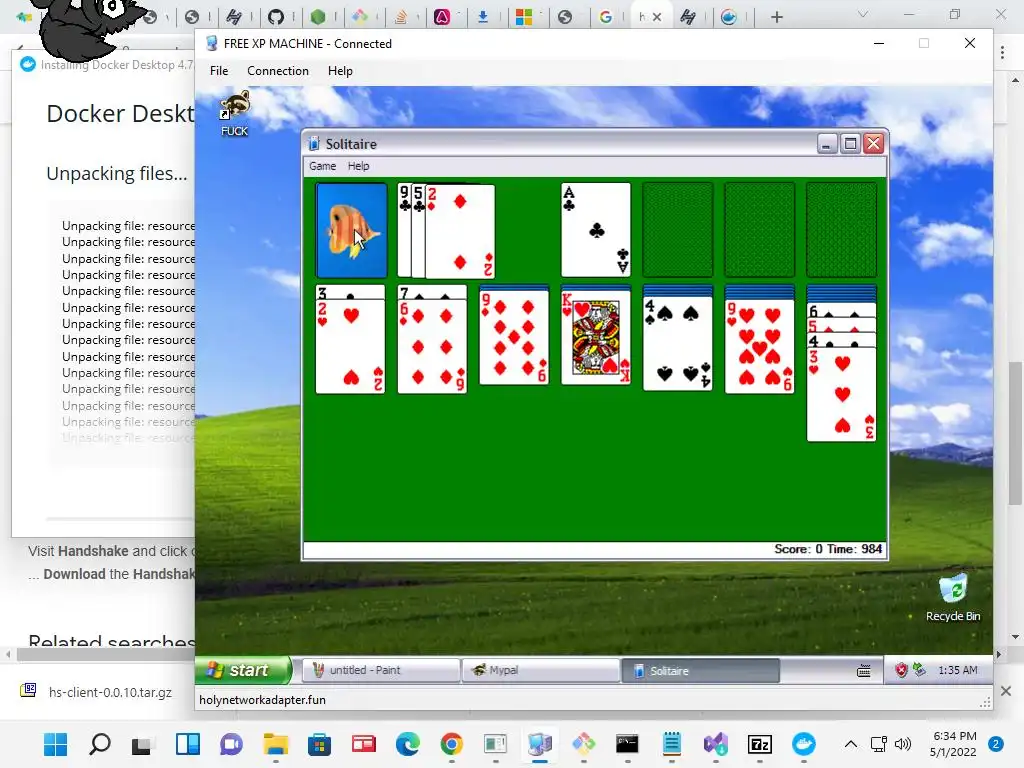Expand the browser tab search chevron
The width and height of the screenshot is (1024, 768).
pyautogui.click(x=863, y=14)
